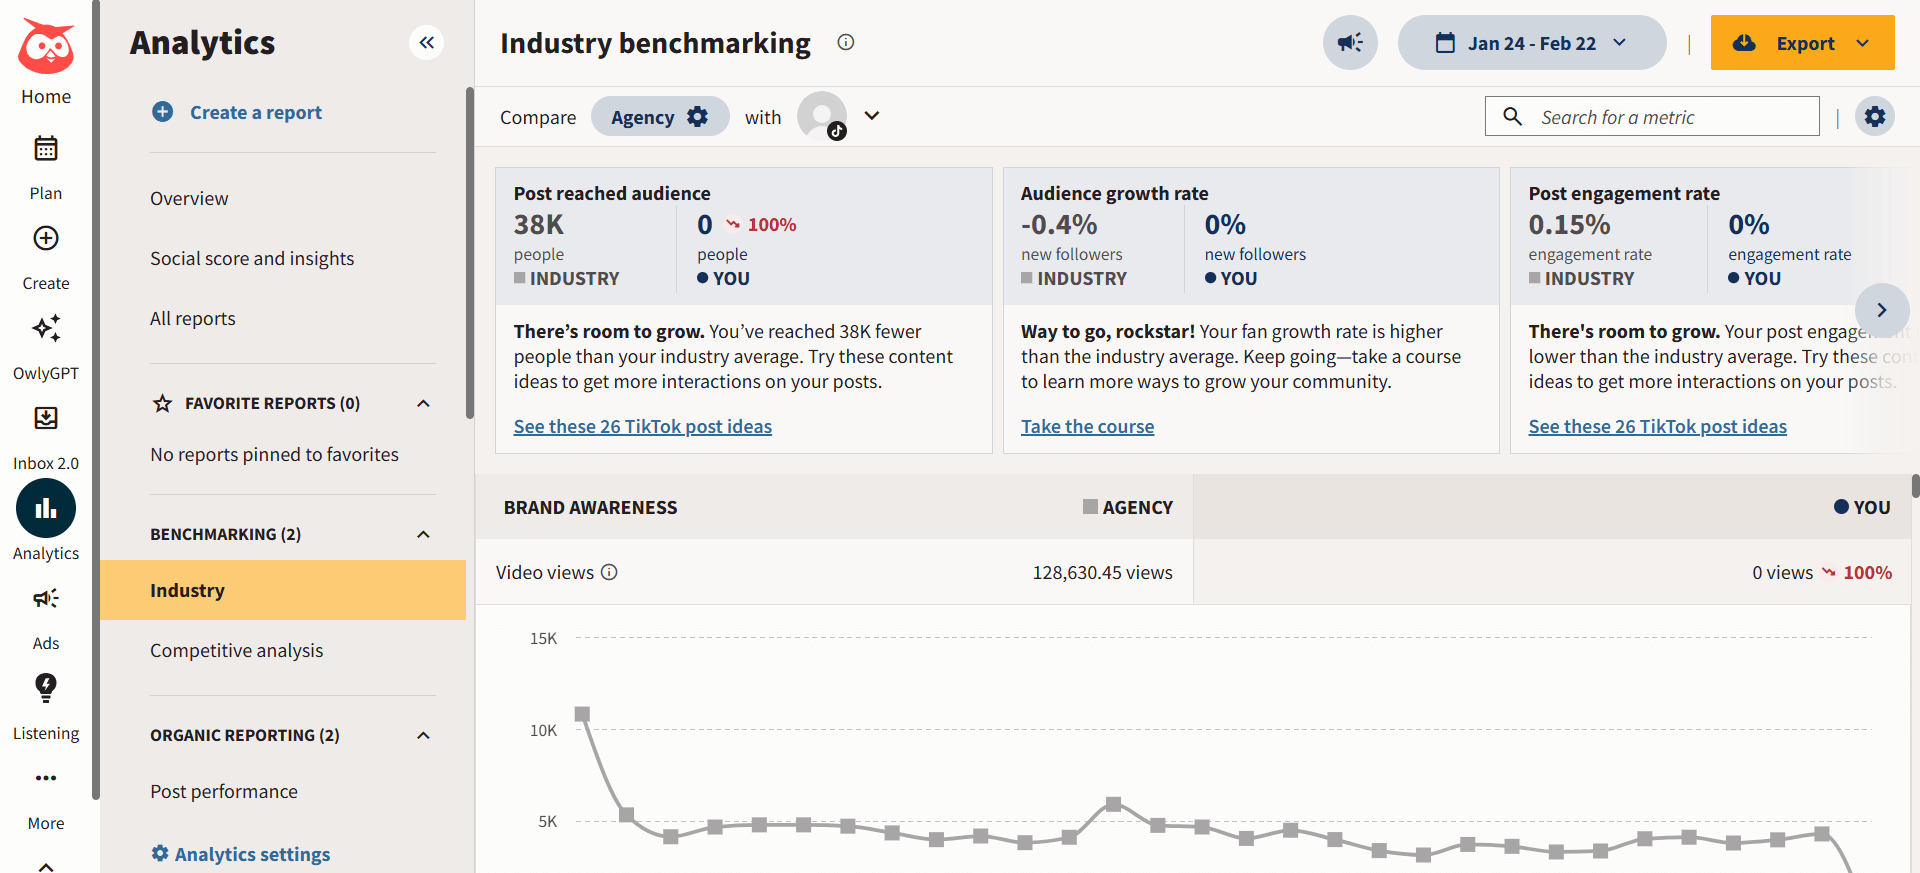Click the main content vertical scrollbar
The width and height of the screenshot is (1920, 873).
[x=1915, y=486]
